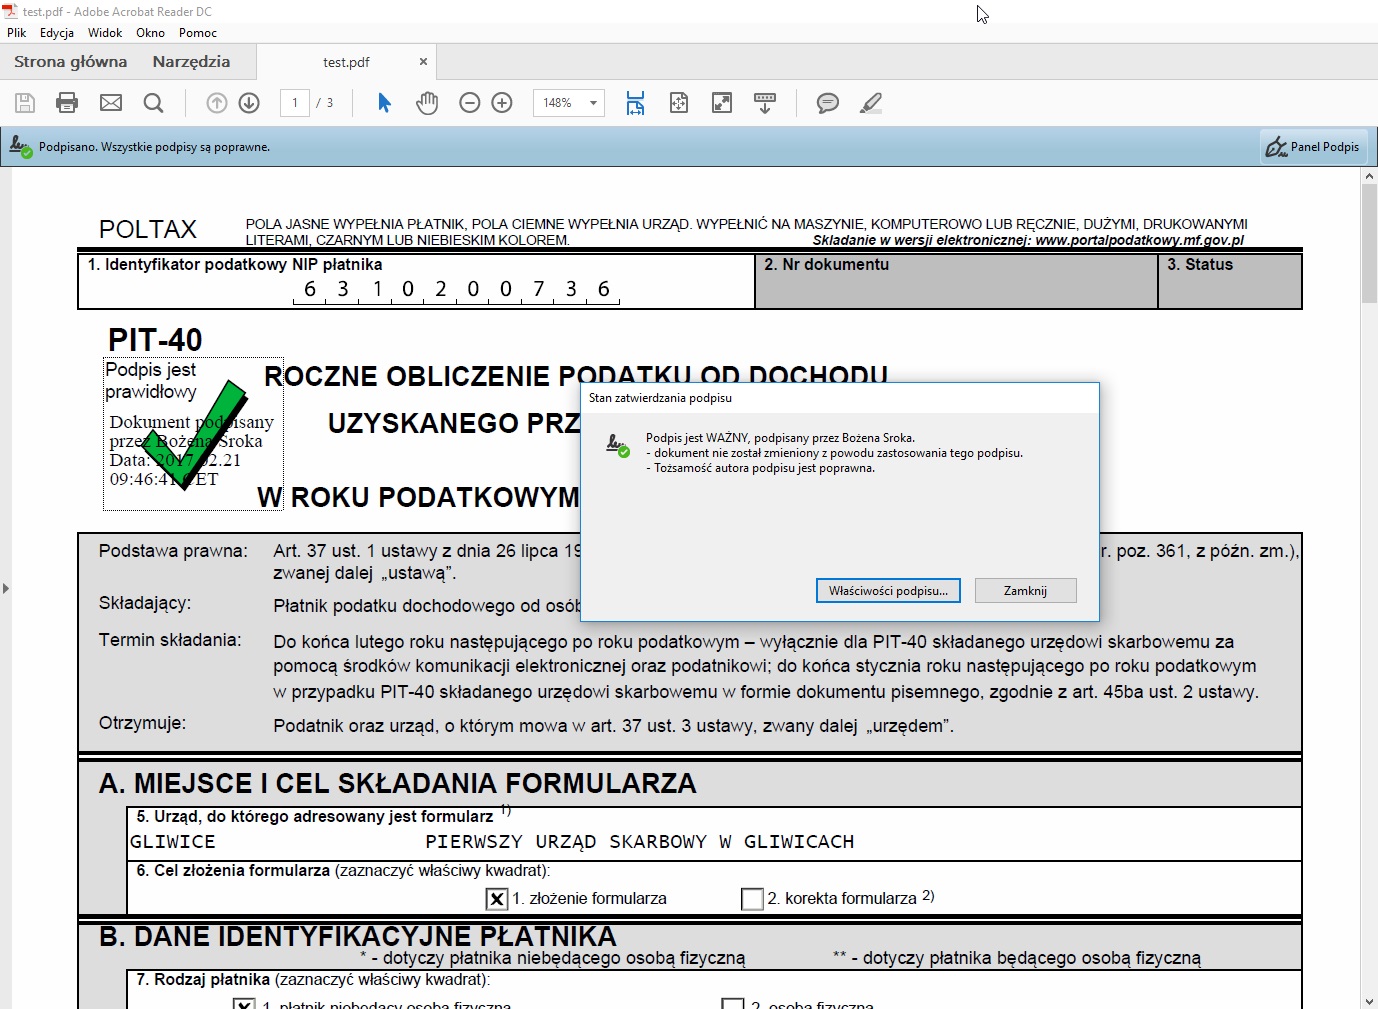Click signature status icon in blue bar
The width and height of the screenshot is (1378, 1009).
(21, 147)
